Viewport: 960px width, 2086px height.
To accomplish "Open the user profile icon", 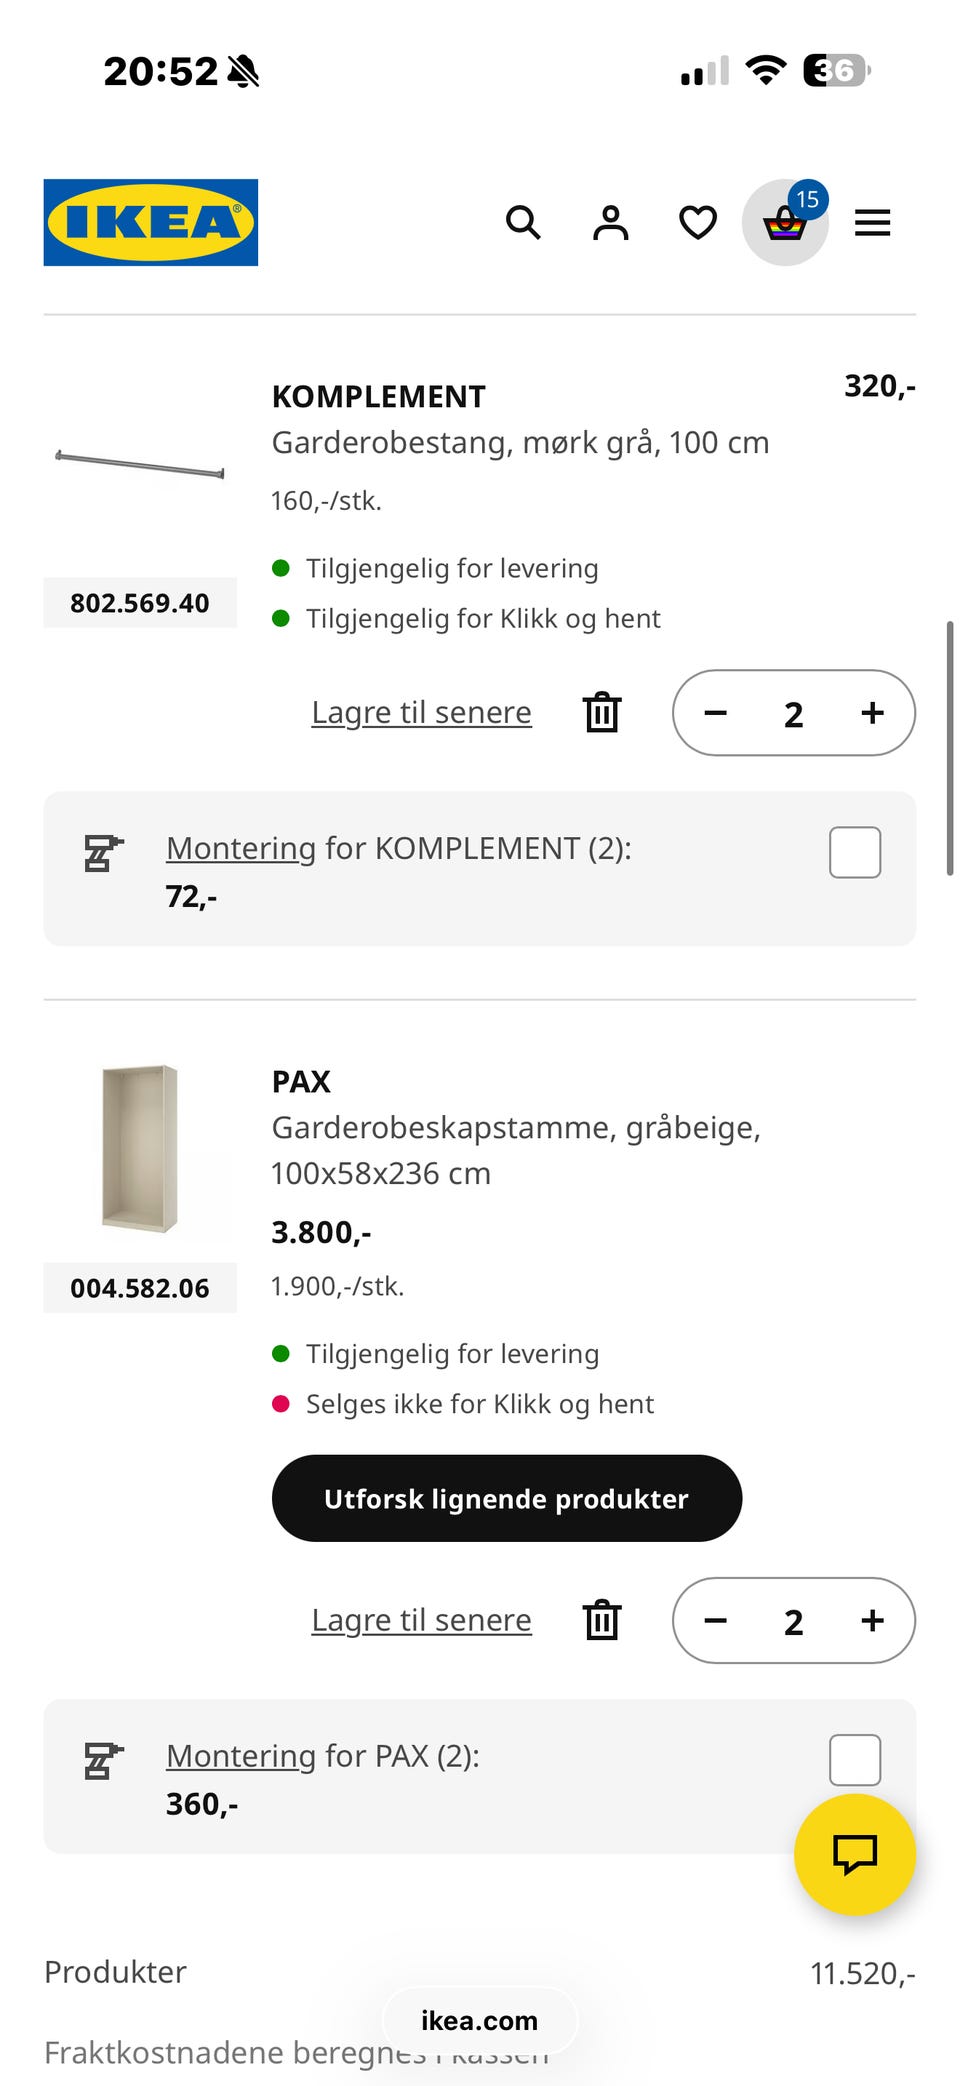I will pyautogui.click(x=610, y=222).
